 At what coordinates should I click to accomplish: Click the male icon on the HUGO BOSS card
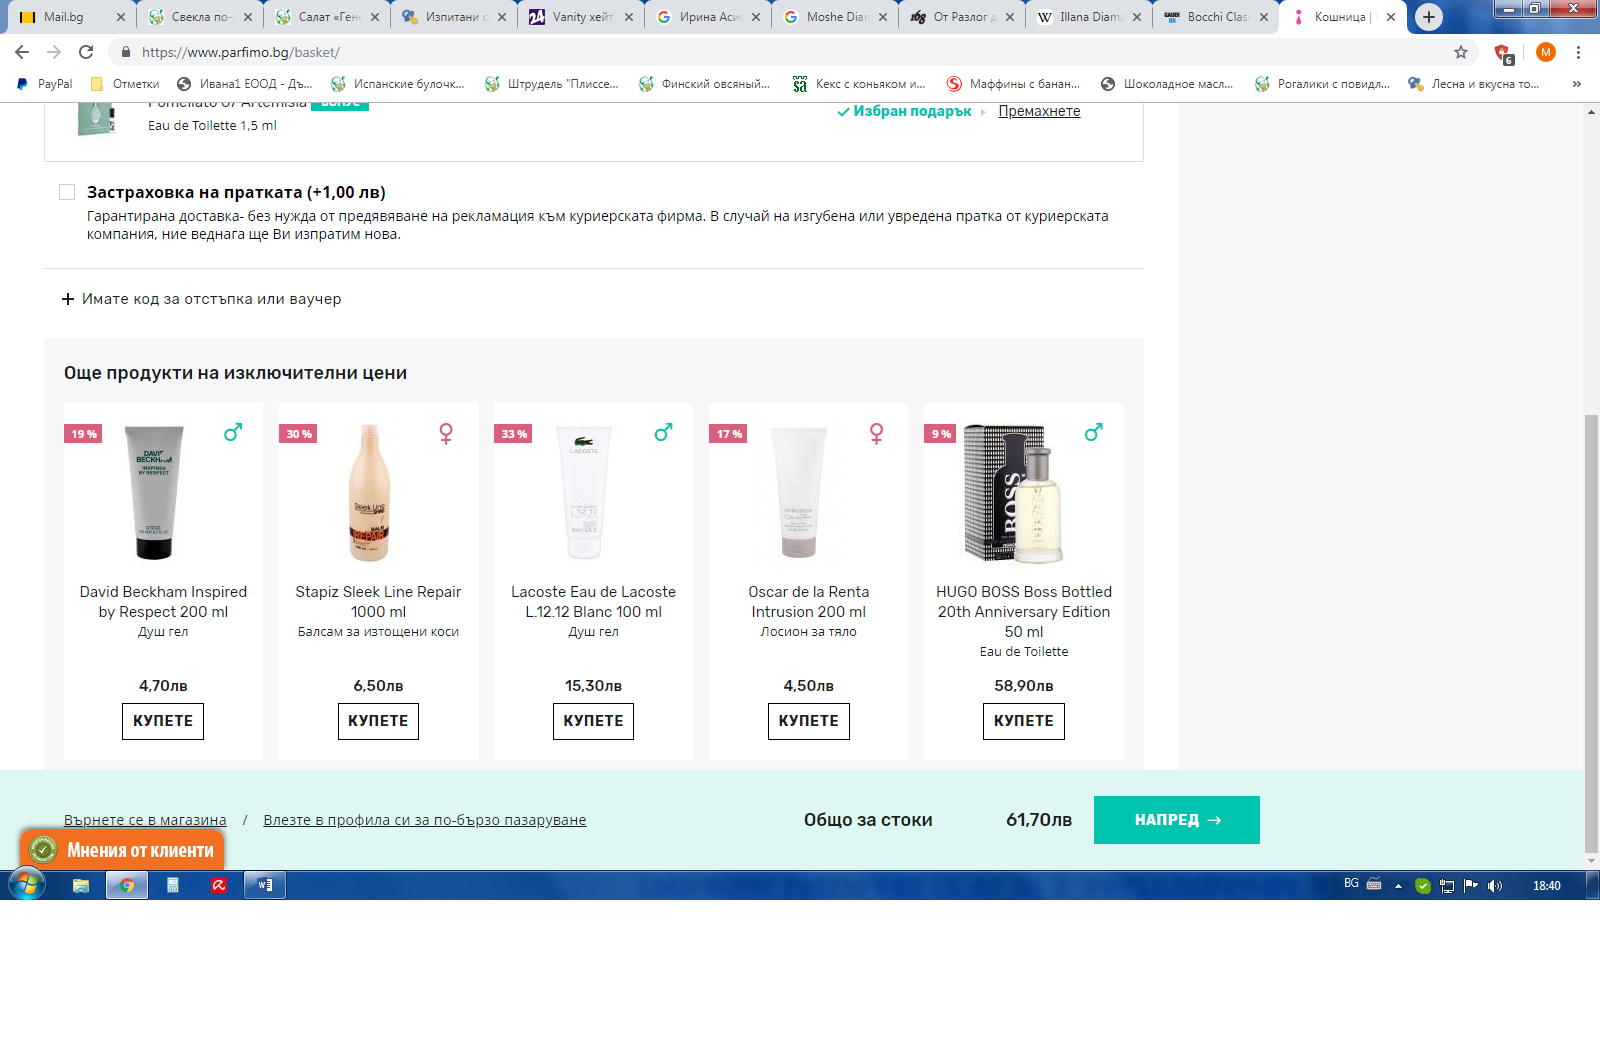pos(1093,432)
